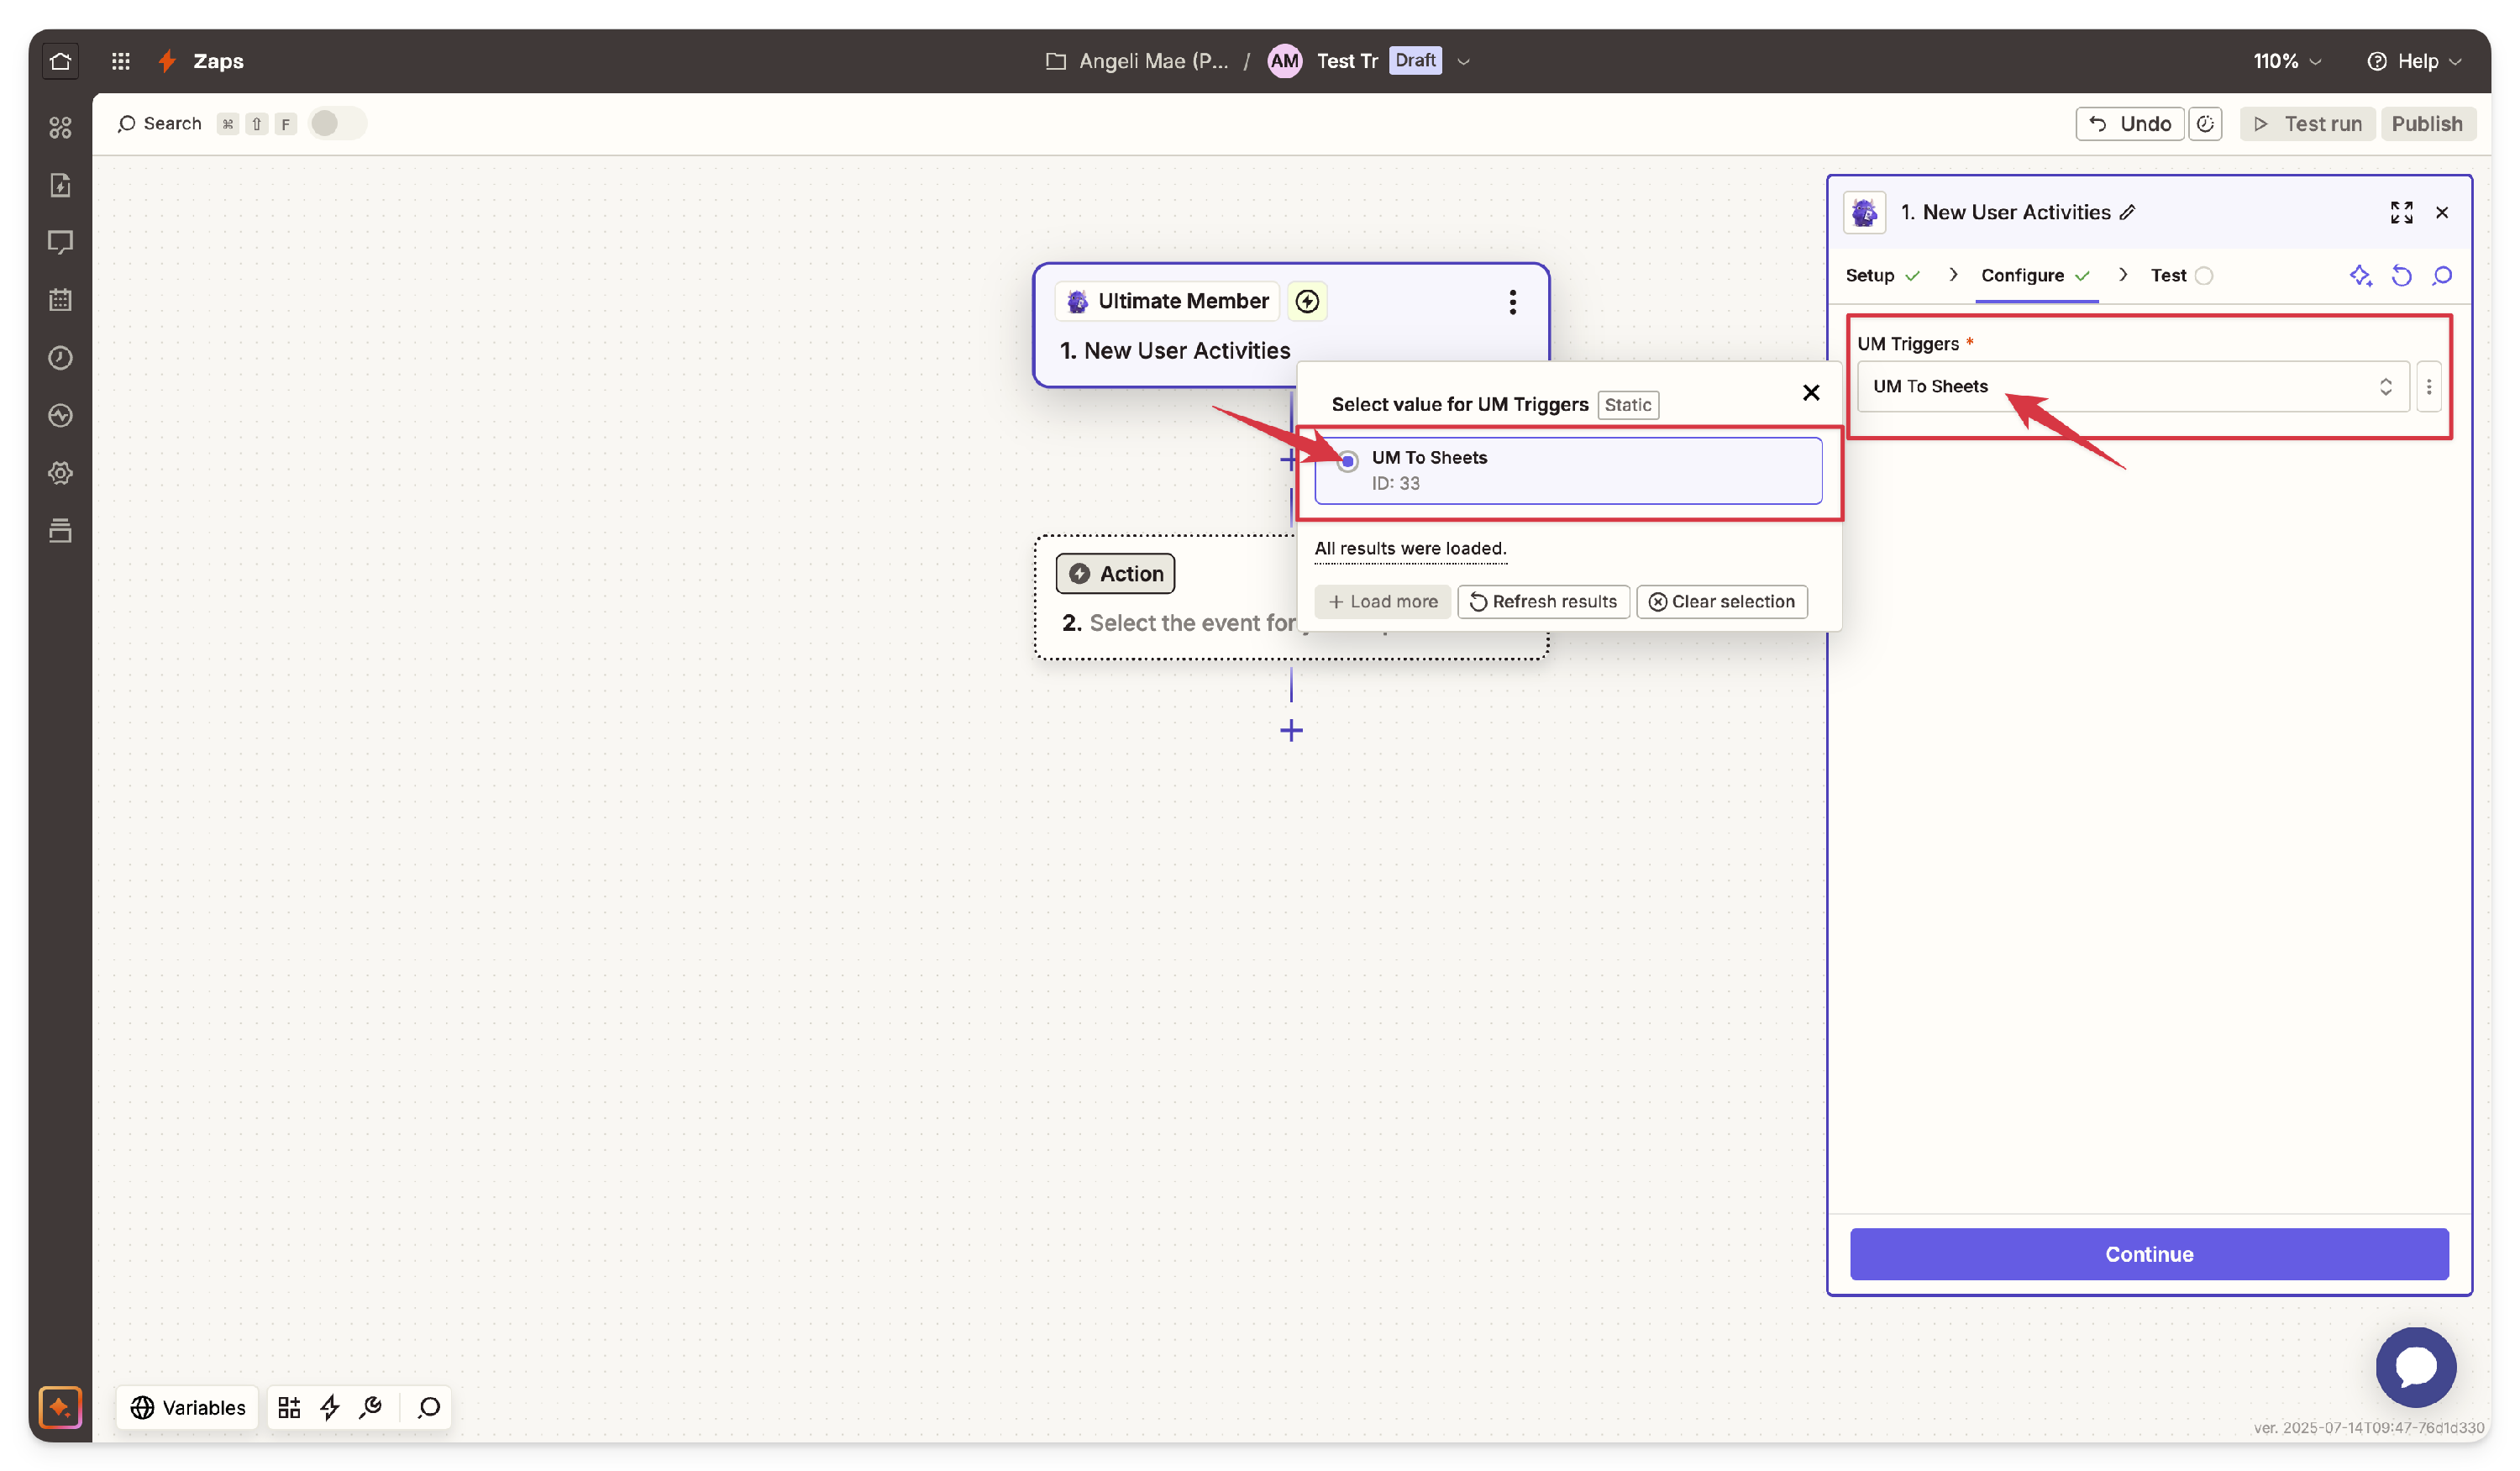Open the three-dot options beside UM Triggers field

(2428, 386)
